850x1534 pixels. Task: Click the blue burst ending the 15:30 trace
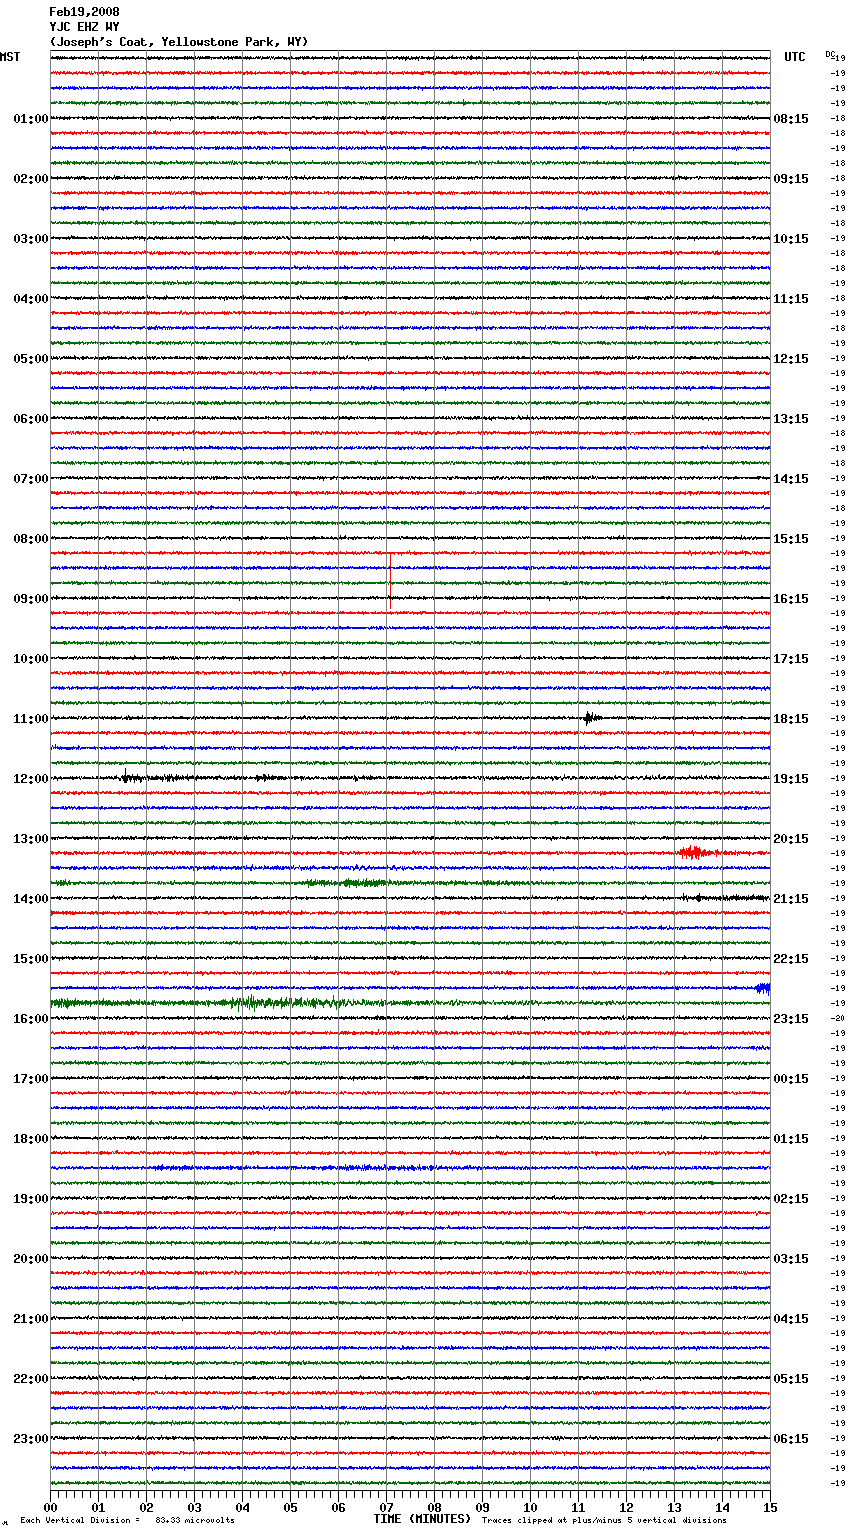[x=763, y=988]
